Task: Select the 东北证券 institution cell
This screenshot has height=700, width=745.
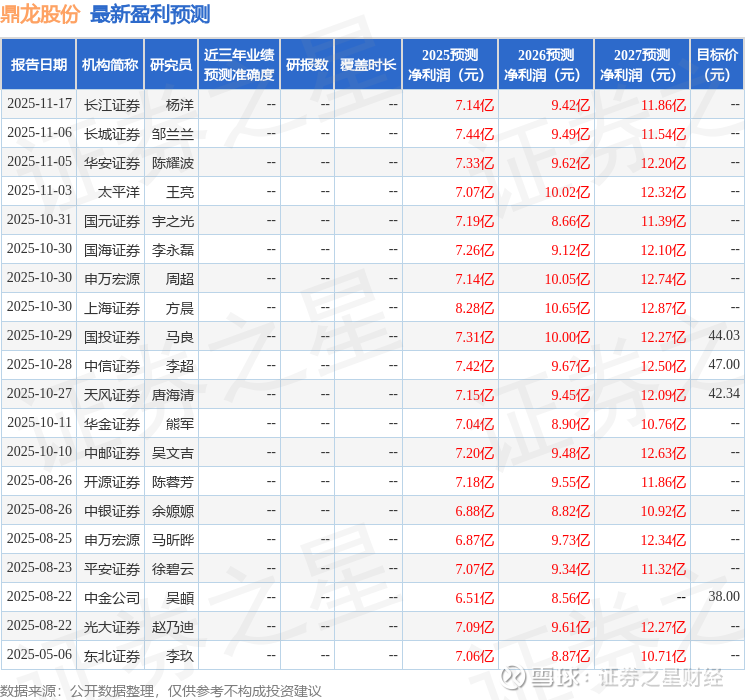Action: coord(112,656)
